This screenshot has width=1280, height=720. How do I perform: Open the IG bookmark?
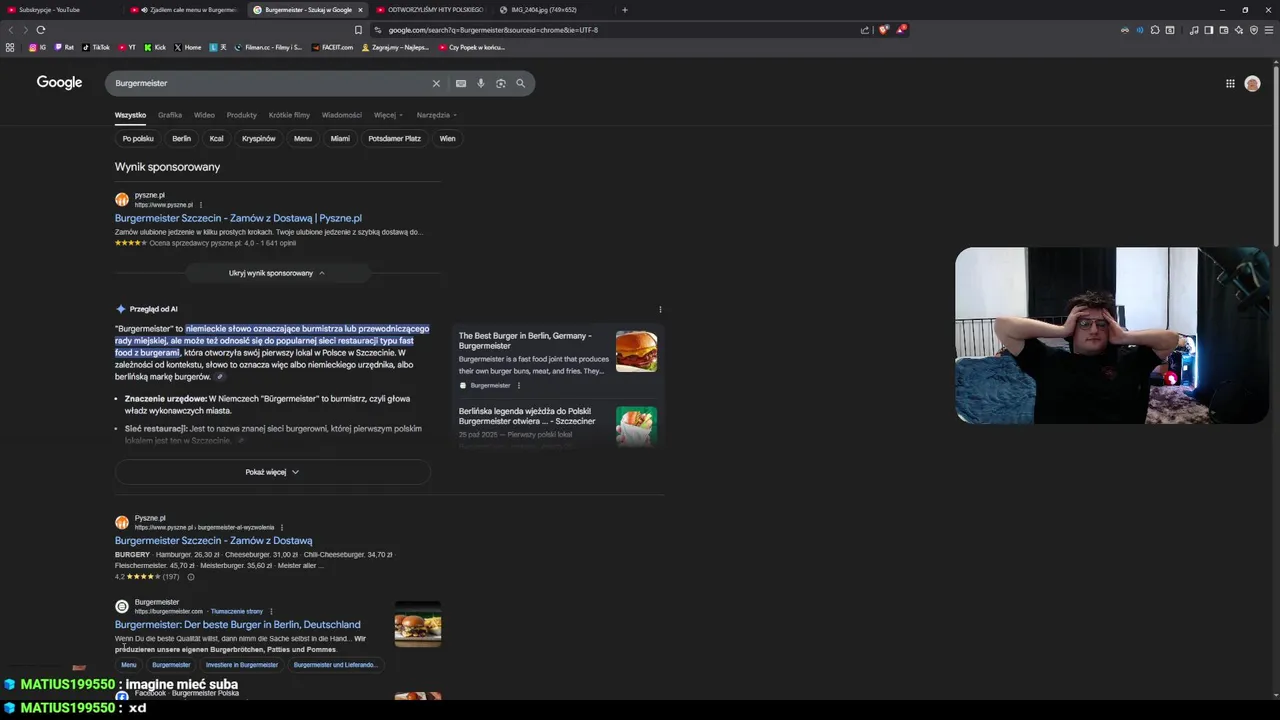(37, 47)
